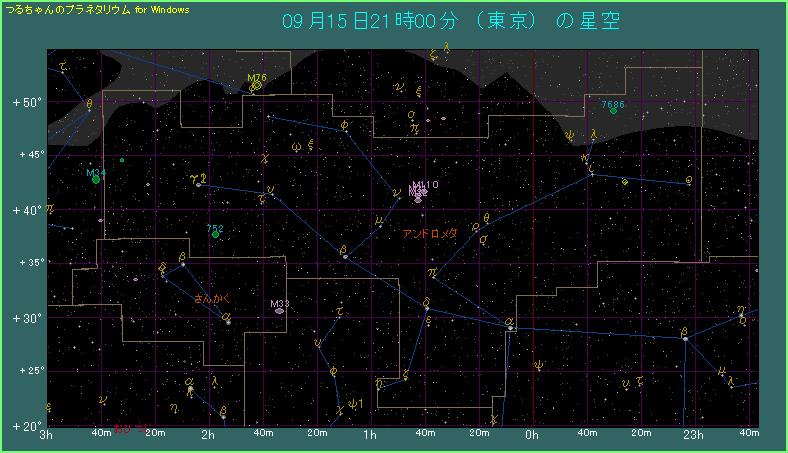Click the +20° declination label
The width and height of the screenshot is (788, 453).
(x=26, y=425)
